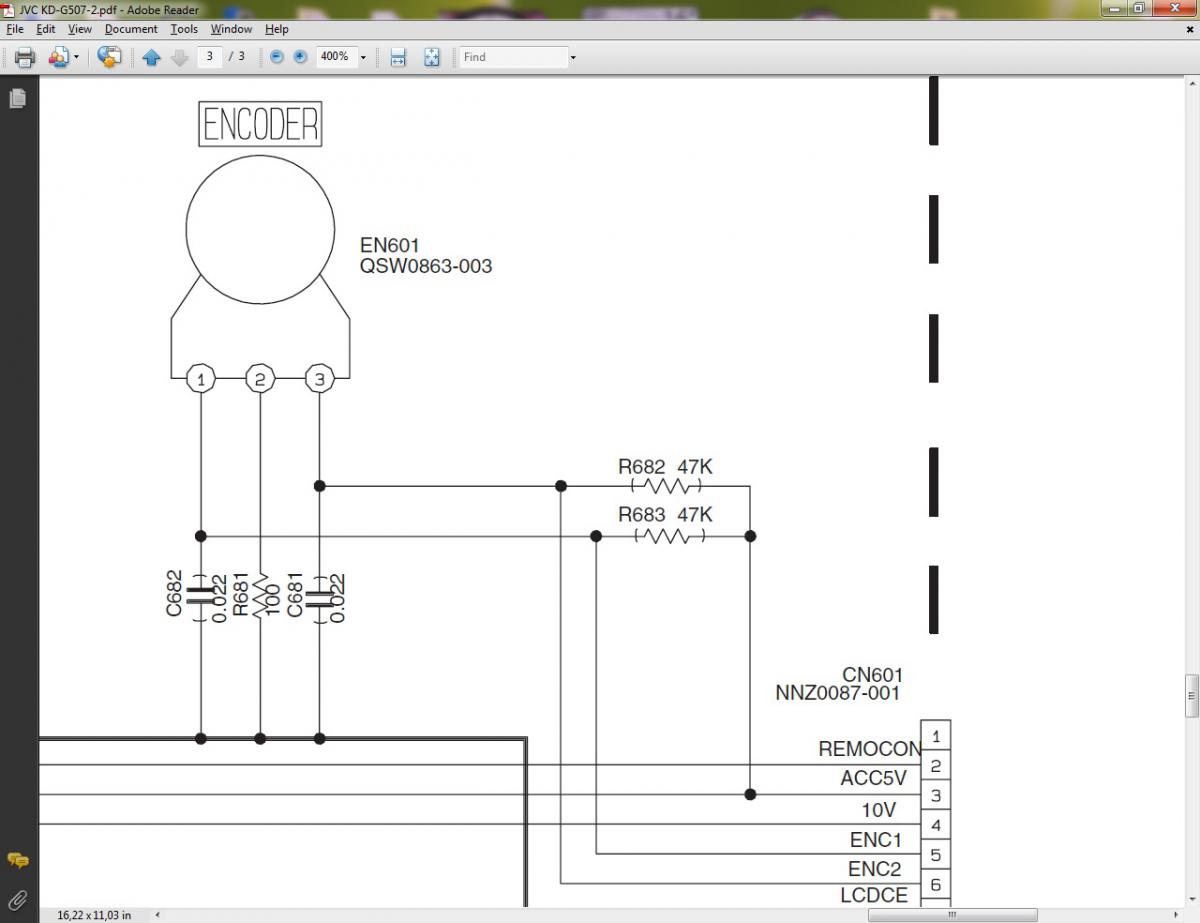The width and height of the screenshot is (1200, 923).
Task: Open the Comments panel in sidebar
Action: 17,860
